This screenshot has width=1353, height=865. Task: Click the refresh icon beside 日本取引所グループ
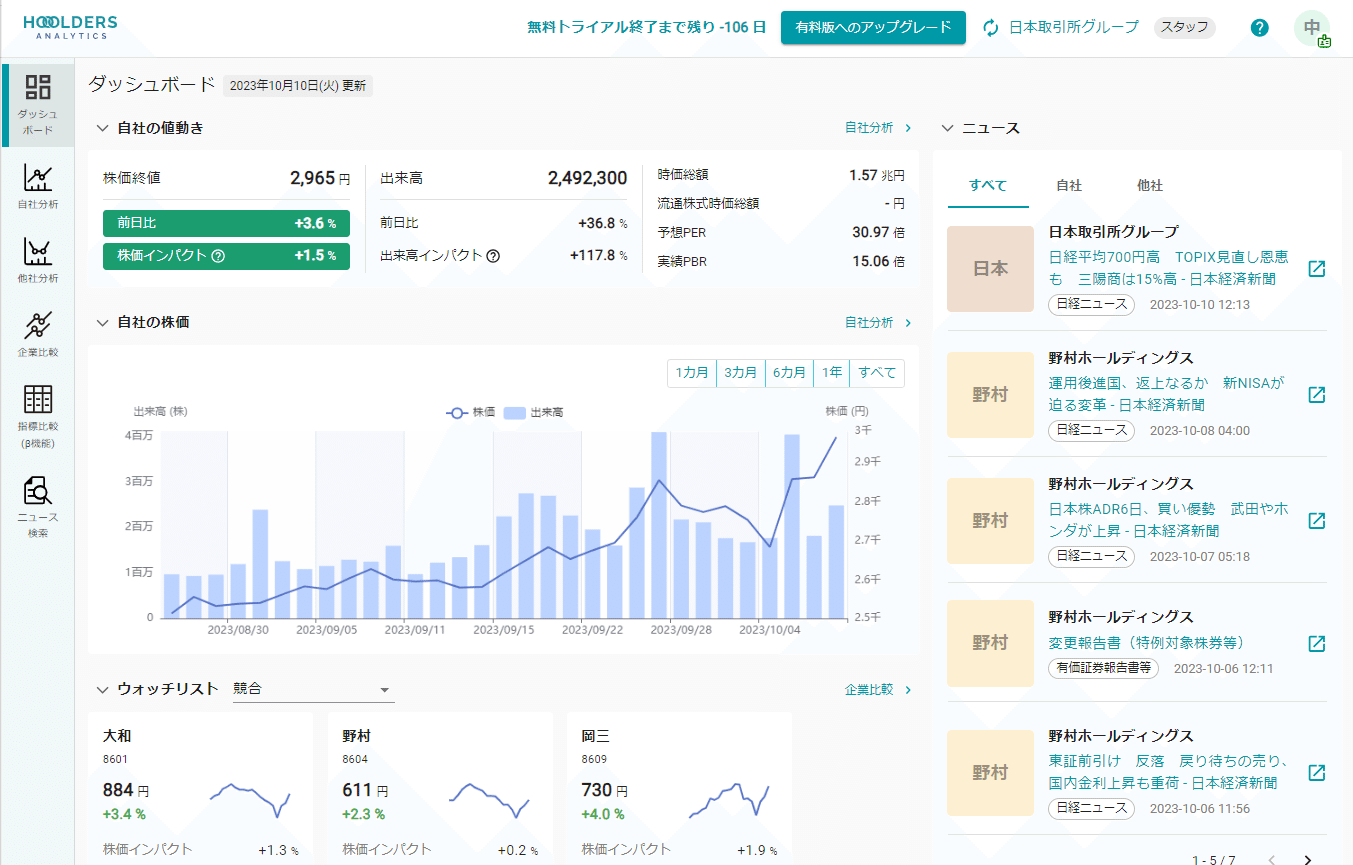989,28
